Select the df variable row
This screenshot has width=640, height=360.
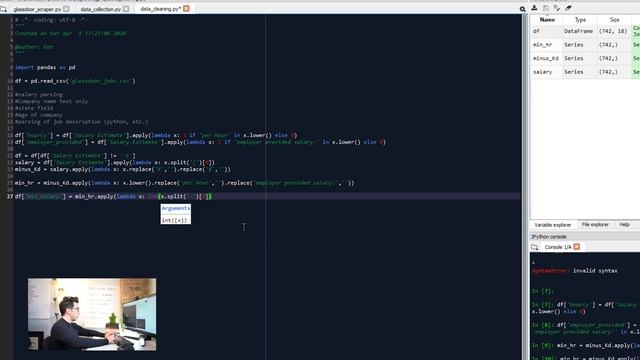click(585, 31)
